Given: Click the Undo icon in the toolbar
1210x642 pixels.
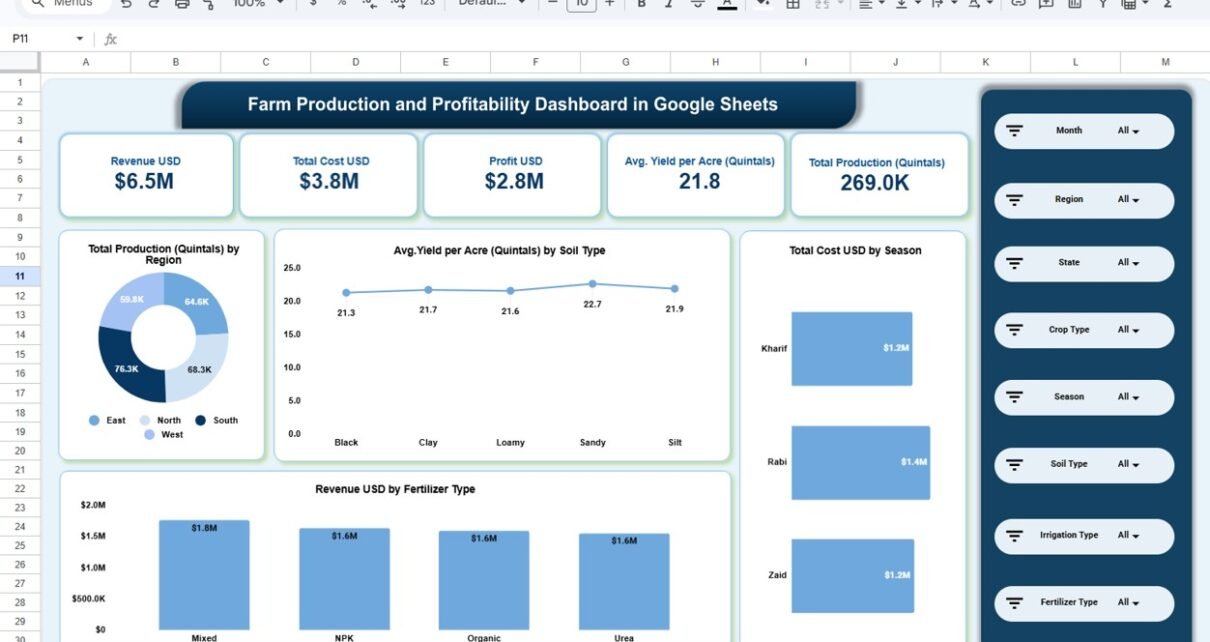Looking at the screenshot, I should 125,4.
